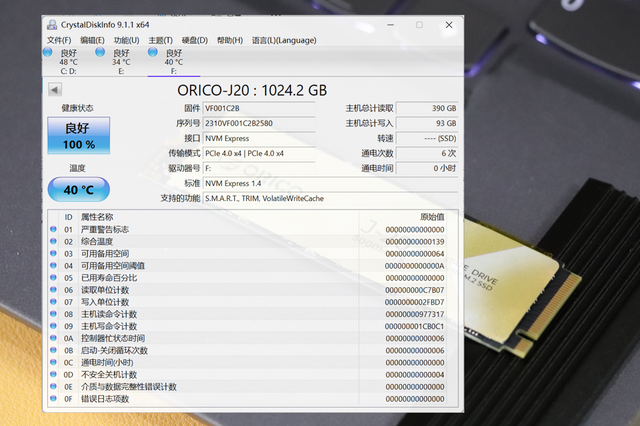Click status dot of attribute 08 主机读命令计数

tap(53, 314)
